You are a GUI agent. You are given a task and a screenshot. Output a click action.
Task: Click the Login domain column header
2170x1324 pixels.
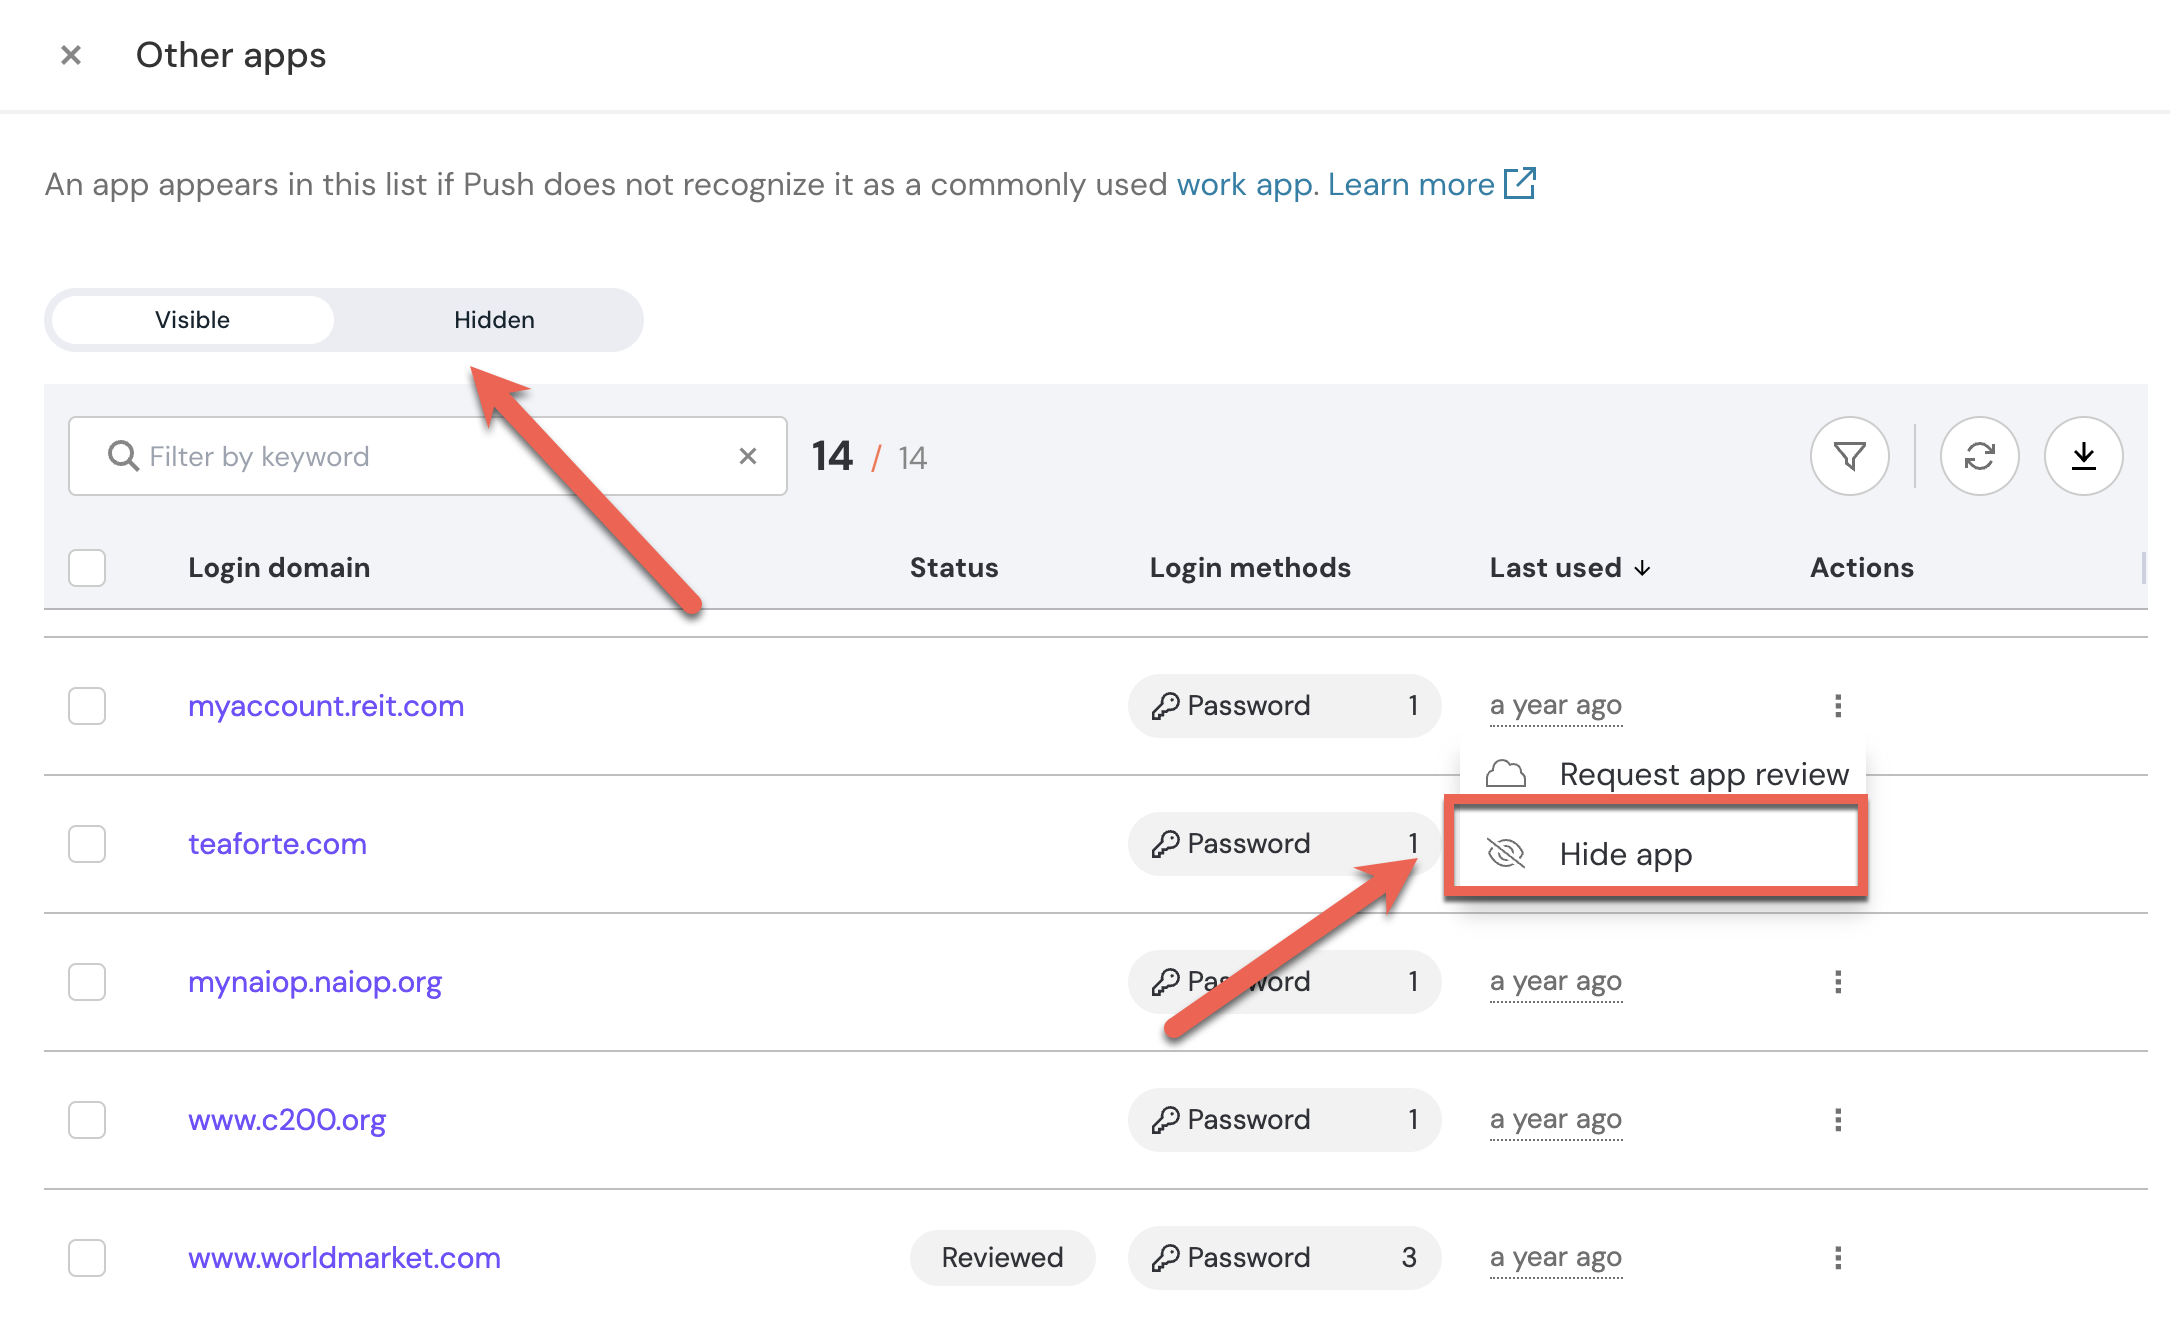279,568
